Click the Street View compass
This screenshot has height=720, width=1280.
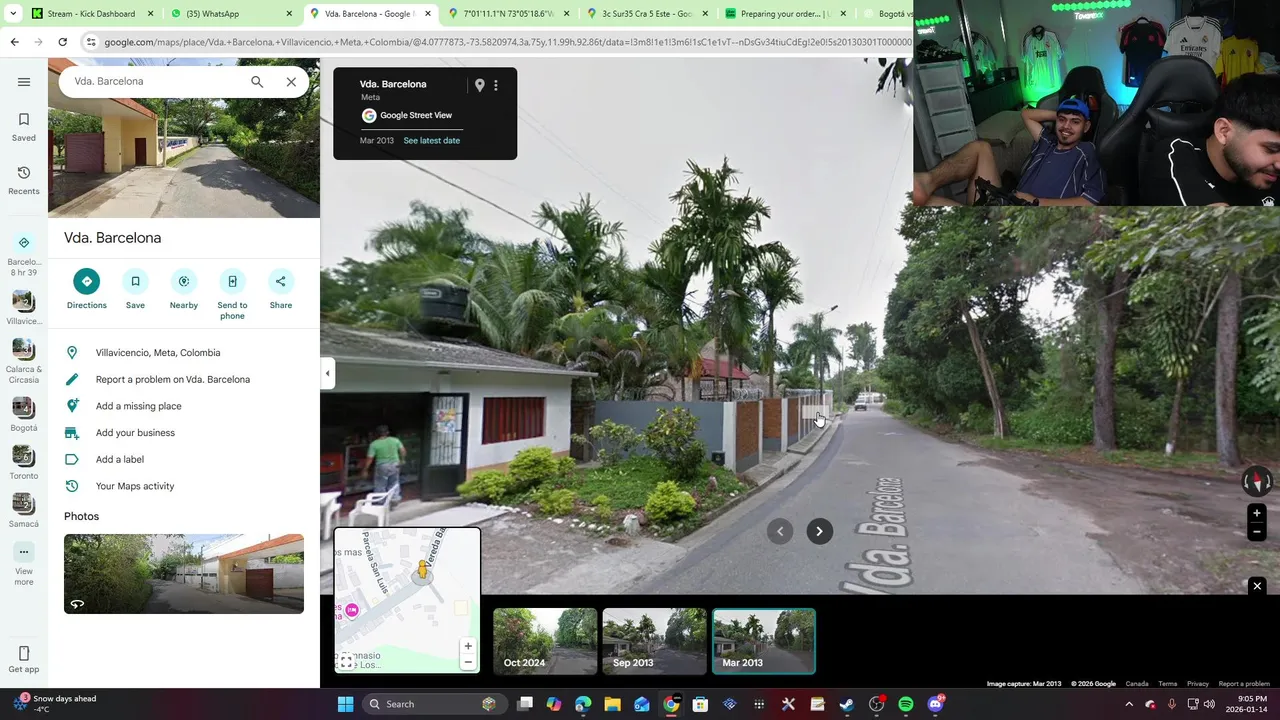coord(1257,481)
